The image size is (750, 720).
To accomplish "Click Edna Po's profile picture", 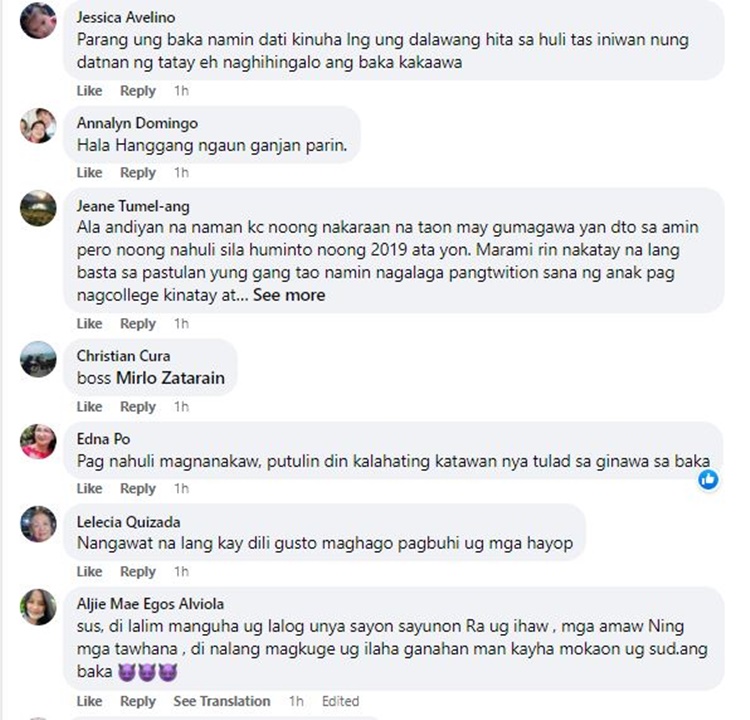I will (38, 441).
